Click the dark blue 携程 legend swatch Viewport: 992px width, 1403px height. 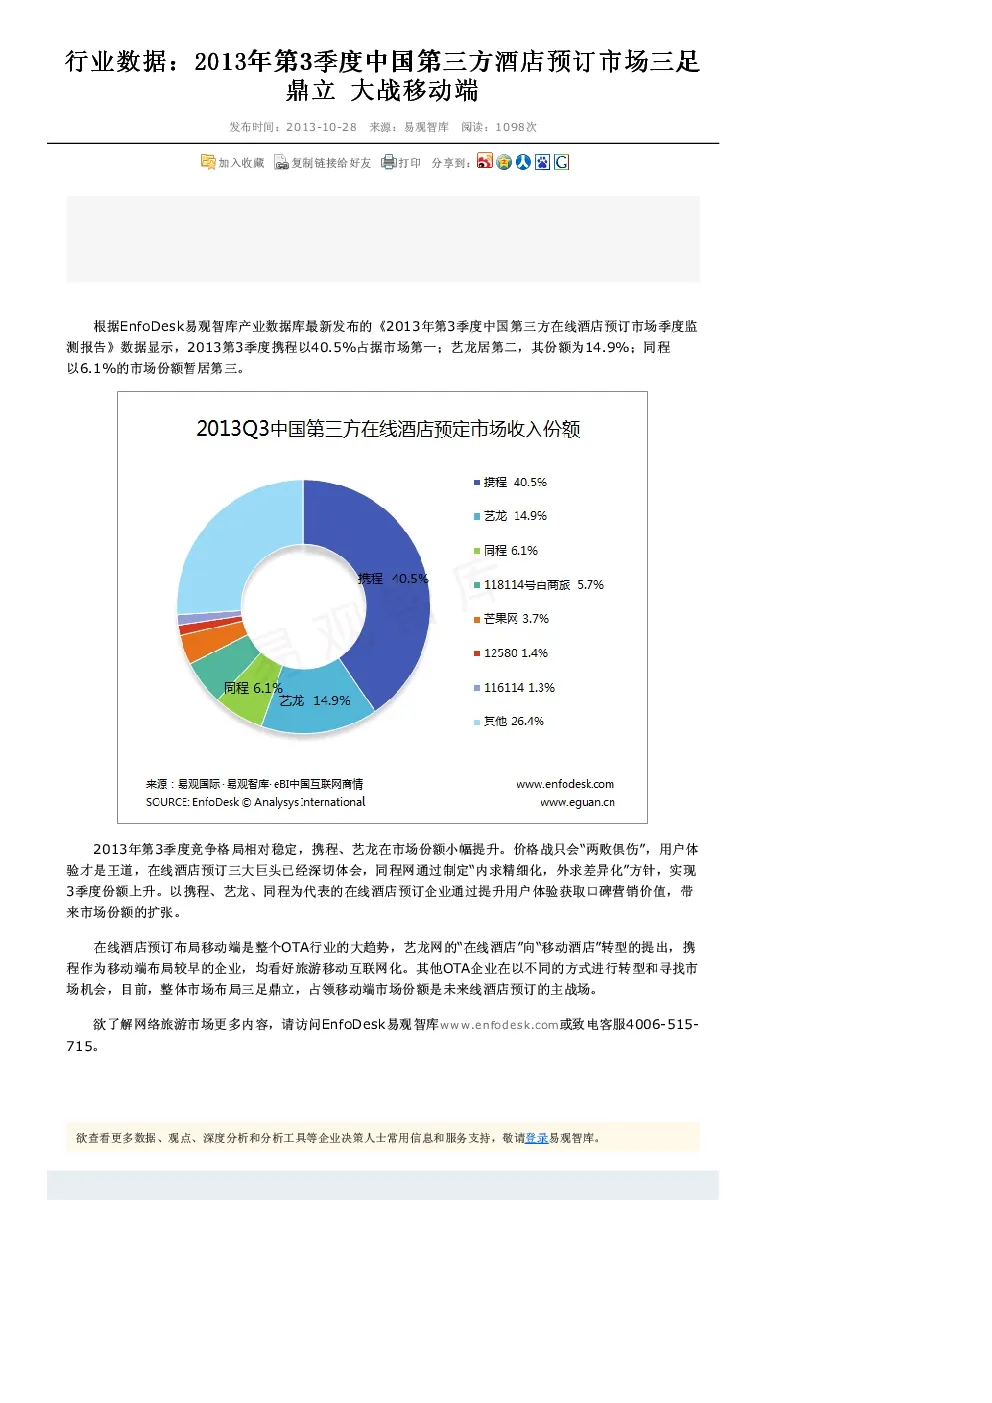pyautogui.click(x=477, y=482)
